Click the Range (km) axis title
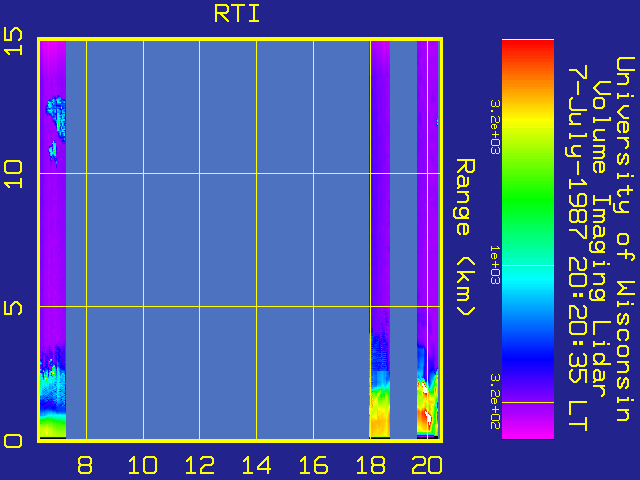The width and height of the screenshot is (640, 480). [465, 238]
